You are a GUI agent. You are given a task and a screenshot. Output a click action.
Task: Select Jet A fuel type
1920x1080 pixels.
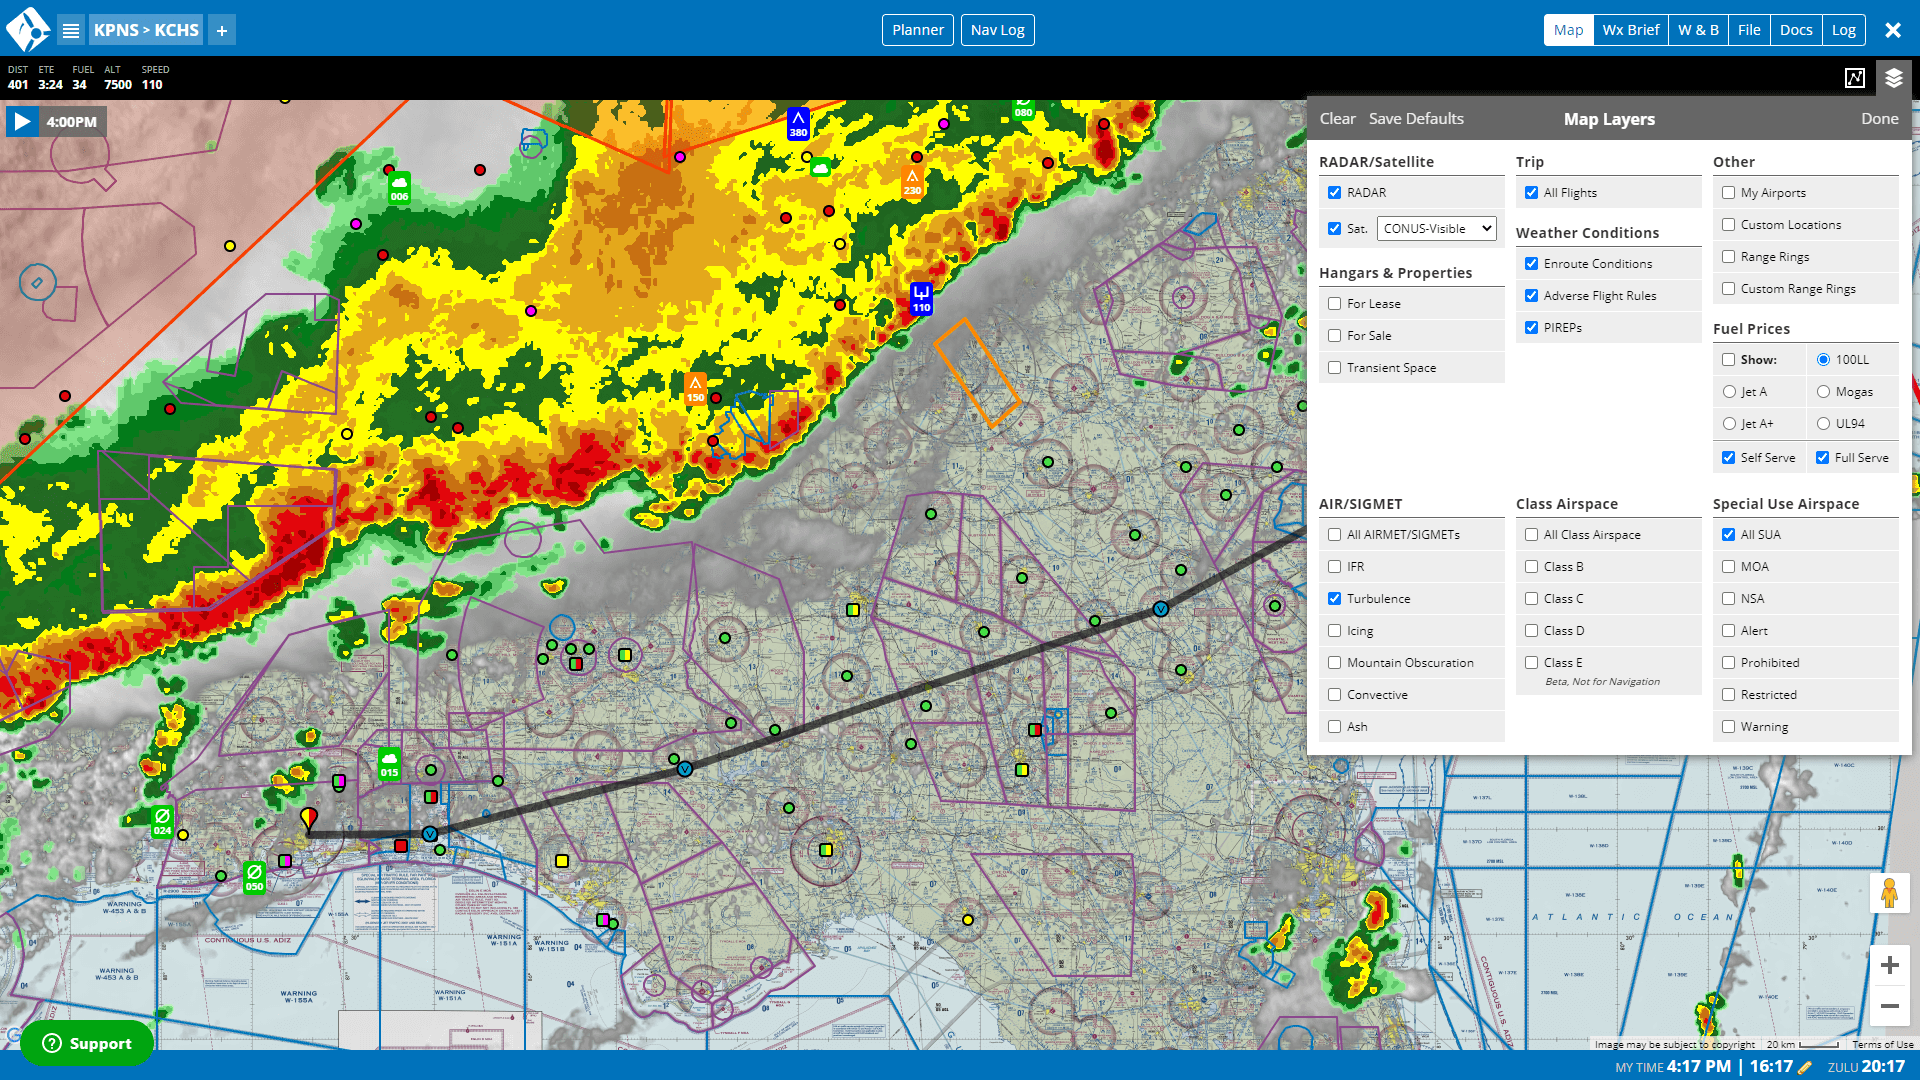1729,392
